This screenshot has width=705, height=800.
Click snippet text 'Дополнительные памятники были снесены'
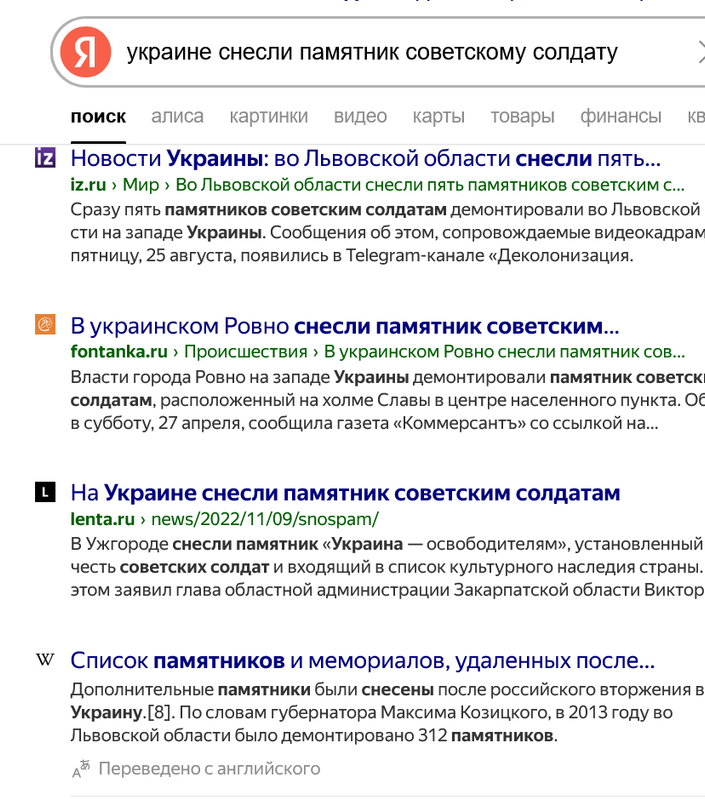(252, 690)
